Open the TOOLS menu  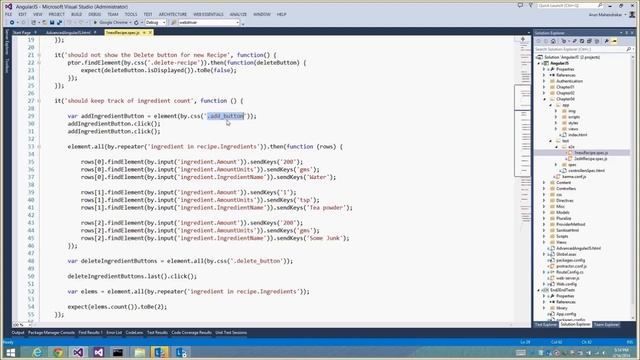pos(131,14)
